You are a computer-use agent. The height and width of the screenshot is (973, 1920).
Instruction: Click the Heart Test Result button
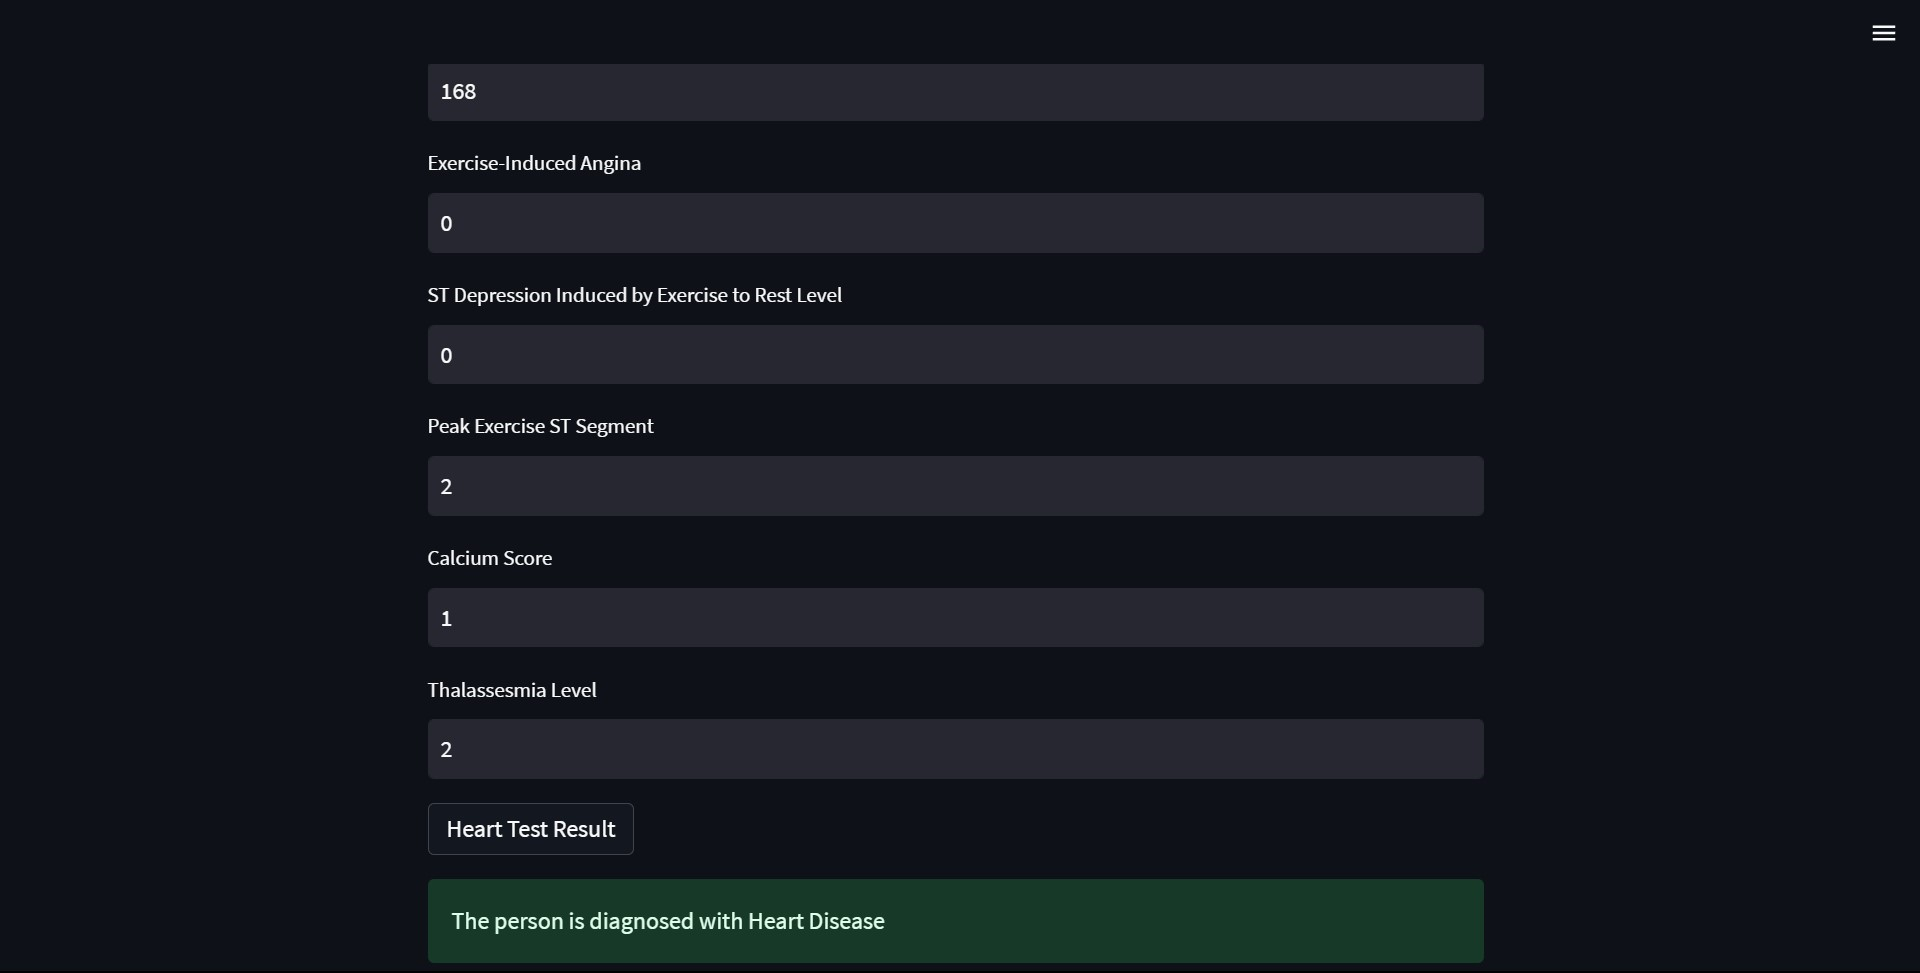click(x=530, y=829)
